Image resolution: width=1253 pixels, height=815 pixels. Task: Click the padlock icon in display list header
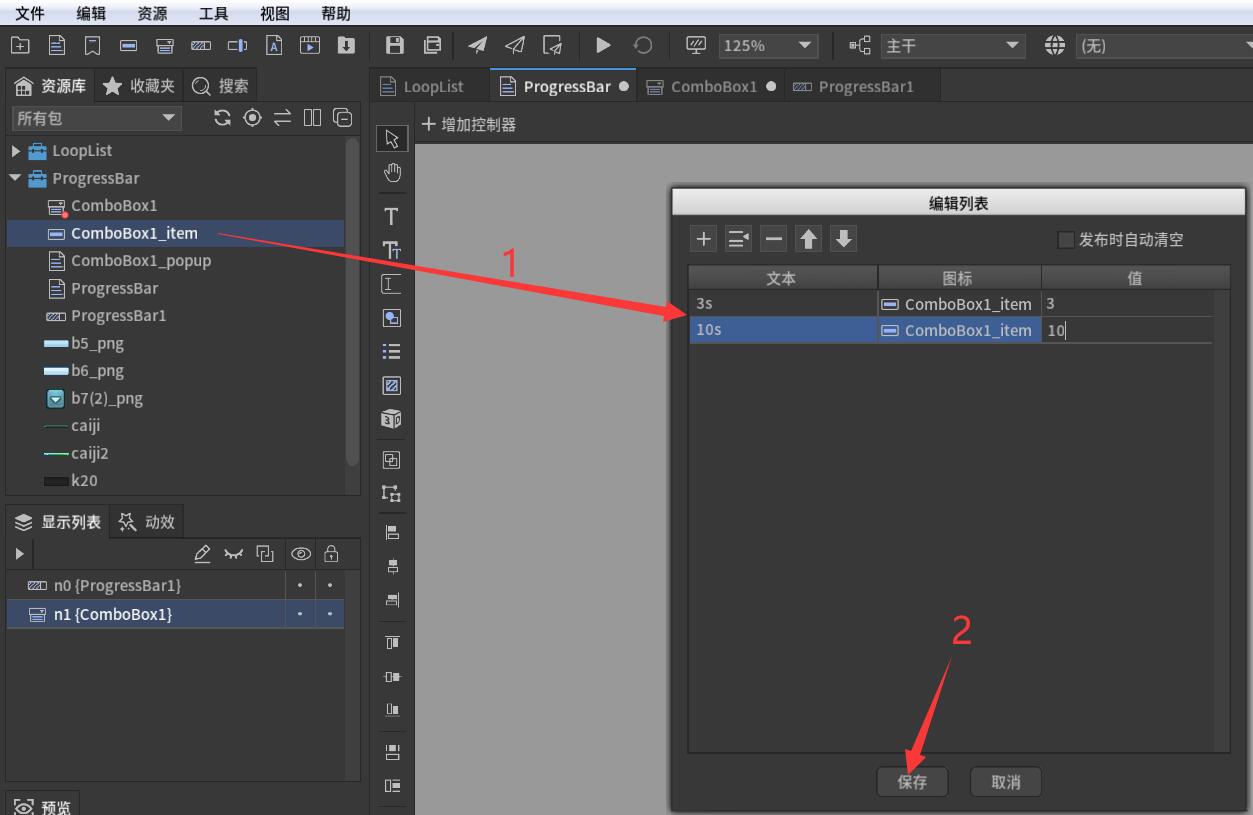331,553
